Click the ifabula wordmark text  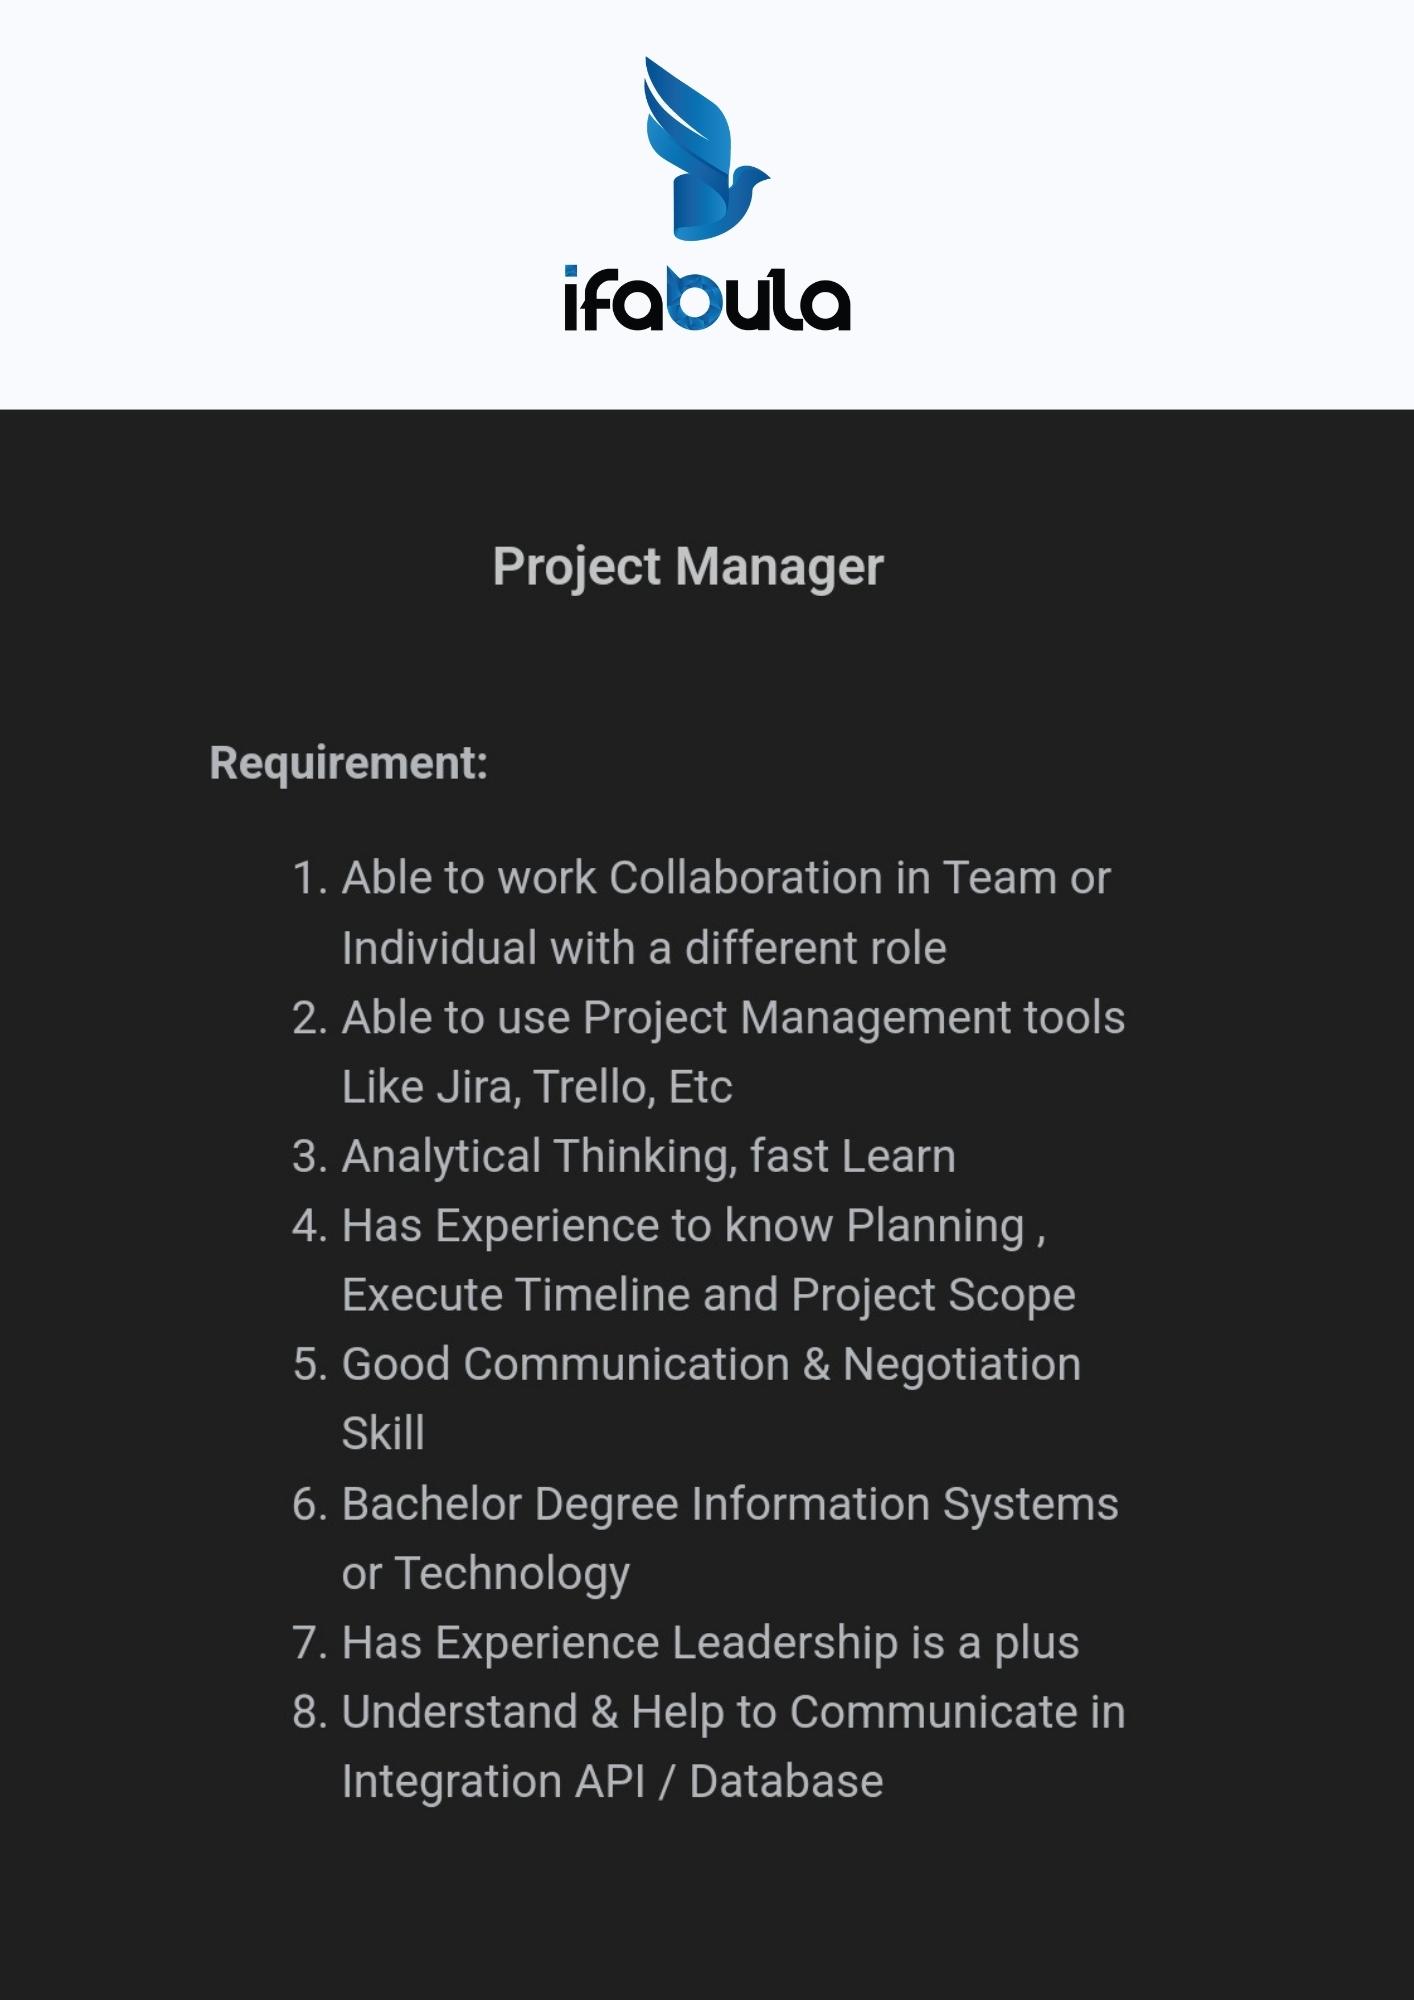click(x=707, y=298)
